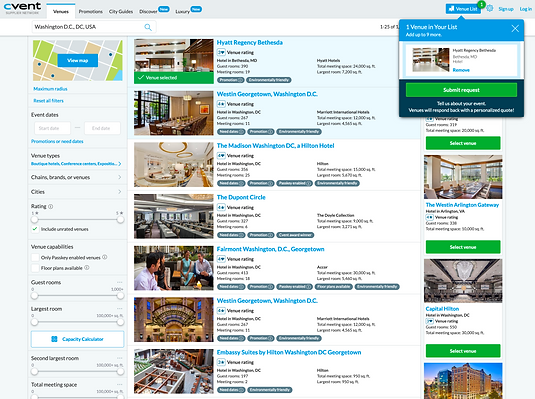Click the View map button
Screen dimensions: 535x399
coord(78,60)
